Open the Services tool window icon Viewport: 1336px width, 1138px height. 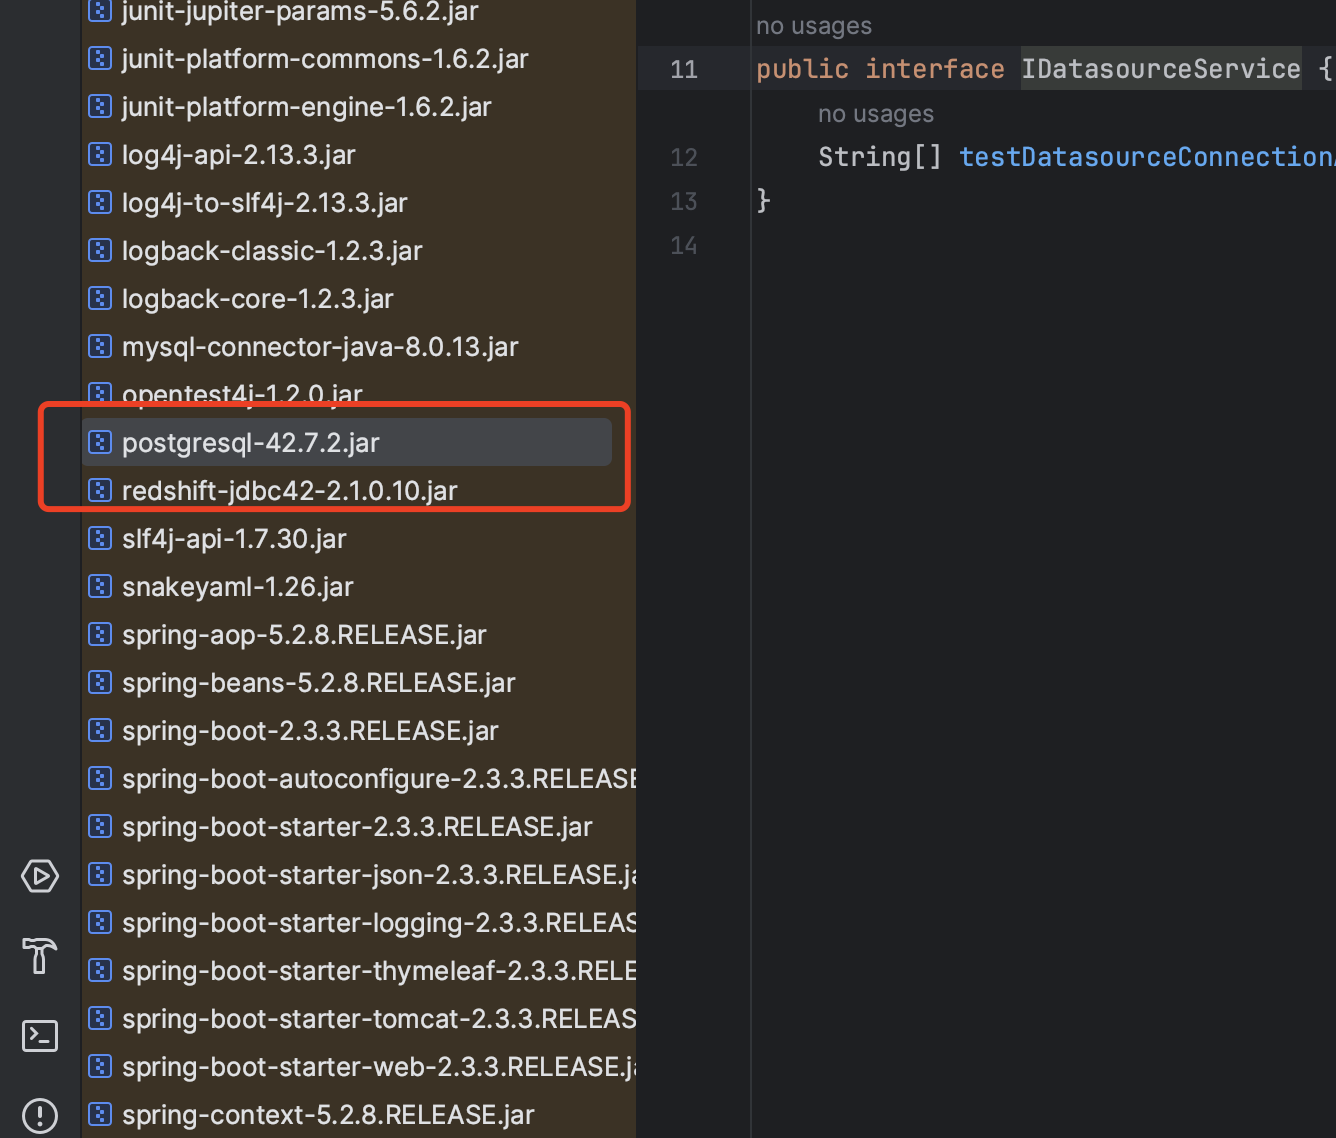tap(40, 876)
